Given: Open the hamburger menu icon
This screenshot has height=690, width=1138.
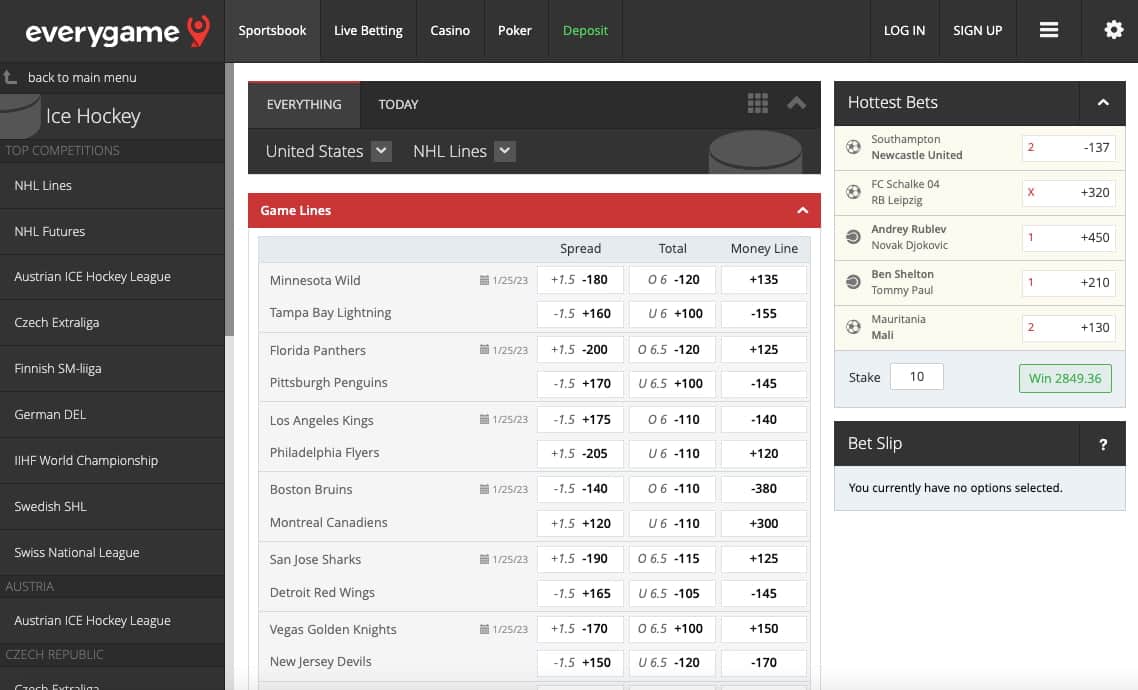Looking at the screenshot, I should click(1049, 30).
